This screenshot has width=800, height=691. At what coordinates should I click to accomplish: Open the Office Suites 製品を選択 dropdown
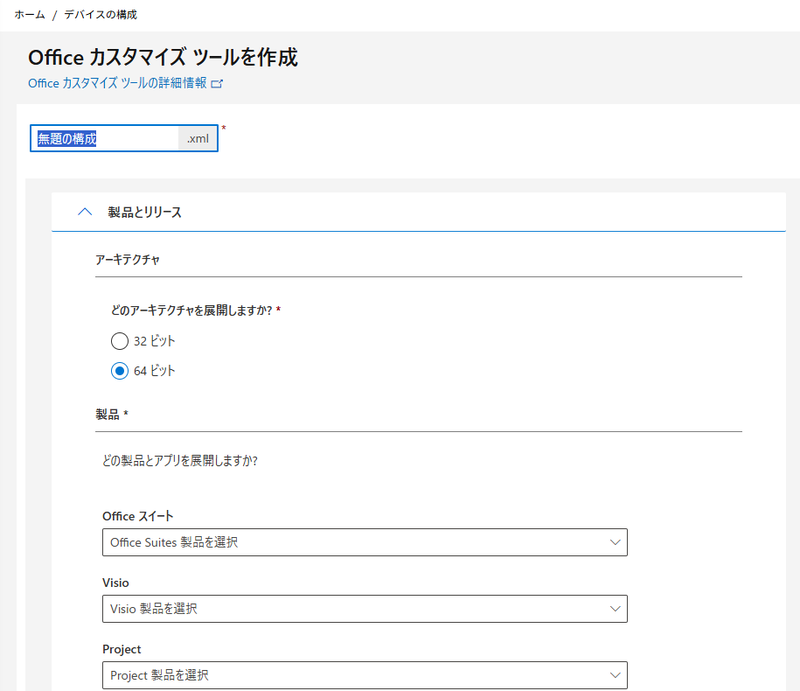click(x=365, y=542)
